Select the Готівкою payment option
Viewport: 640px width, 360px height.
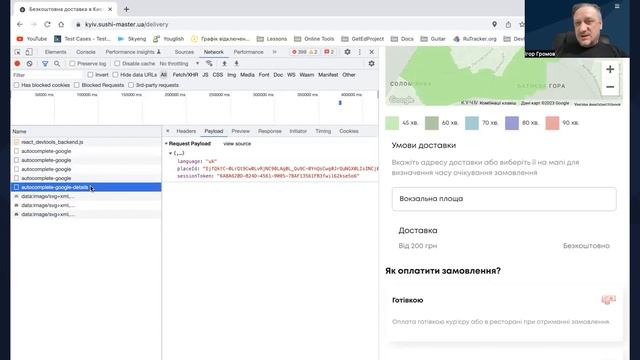(x=504, y=313)
